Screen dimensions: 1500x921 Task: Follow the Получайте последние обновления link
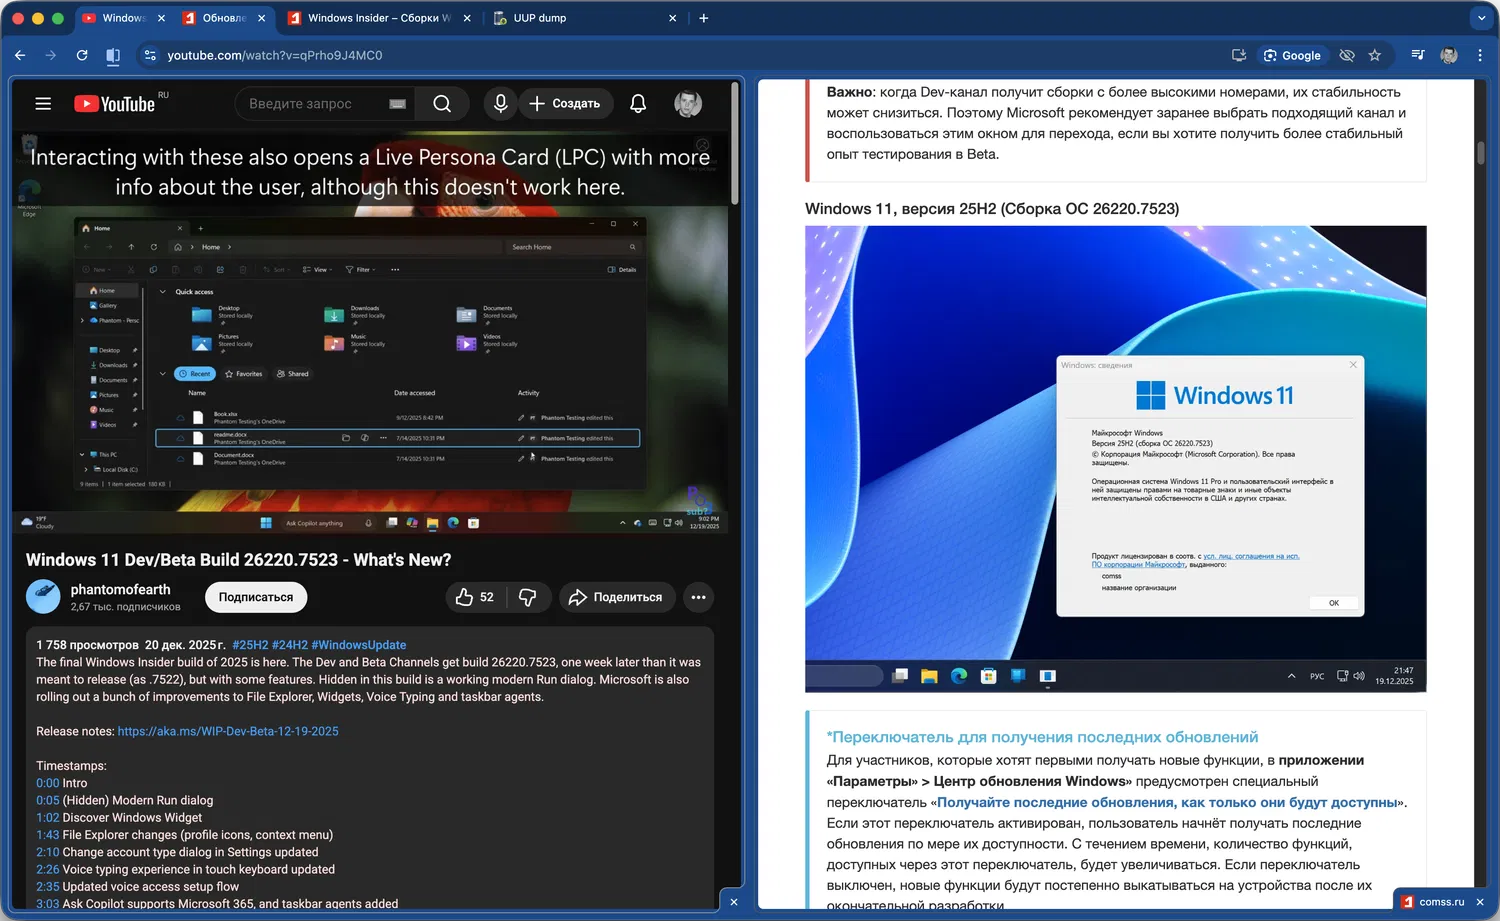tap(1167, 802)
